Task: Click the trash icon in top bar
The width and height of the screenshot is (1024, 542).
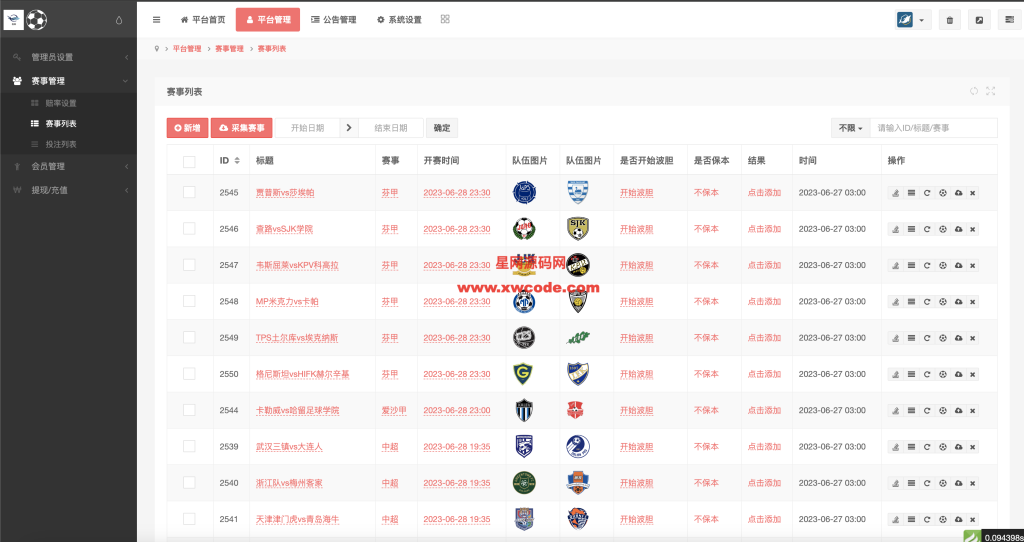Action: click(950, 20)
